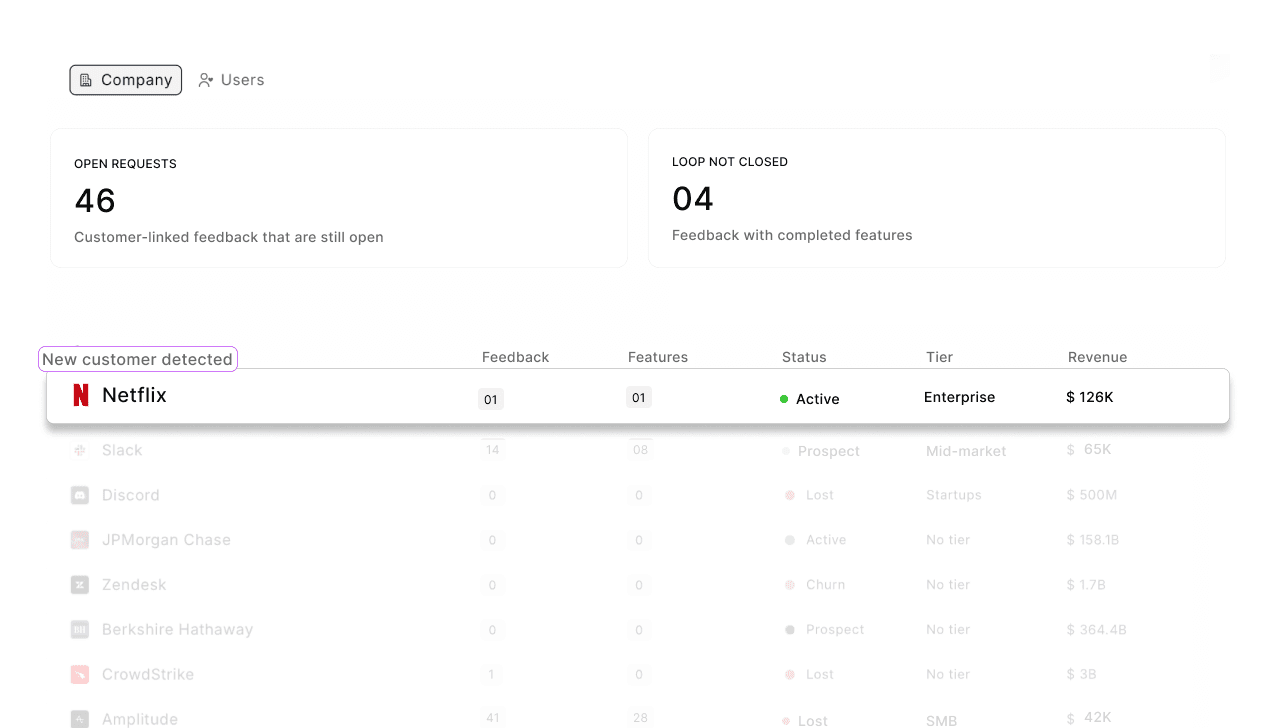Image resolution: width=1276 pixels, height=728 pixels.
Task: Open the Zendesk company row
Action: [x=638, y=585]
